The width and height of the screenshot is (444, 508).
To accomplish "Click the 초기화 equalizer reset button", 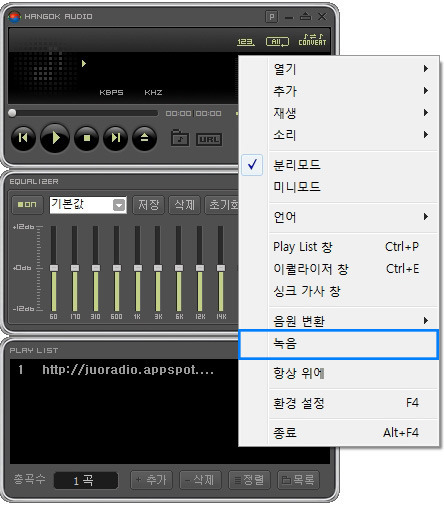I will point(222,204).
